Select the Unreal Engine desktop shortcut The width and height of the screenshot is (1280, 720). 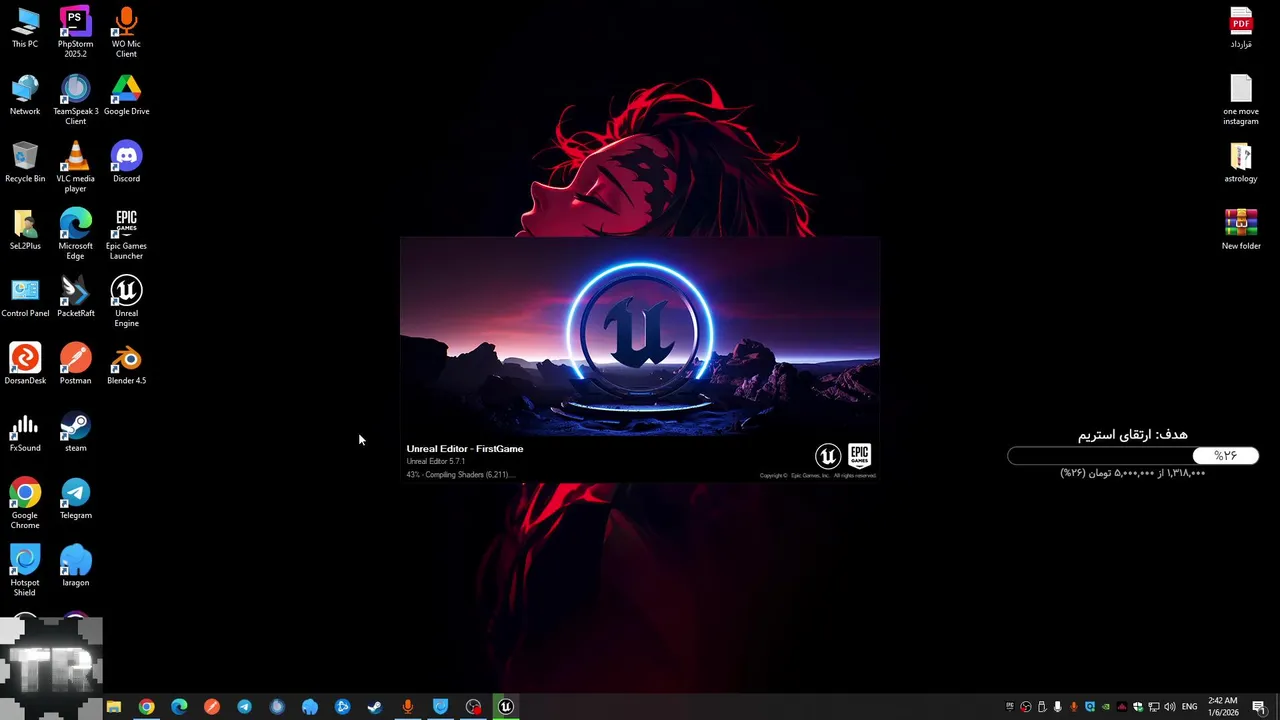coord(126,301)
